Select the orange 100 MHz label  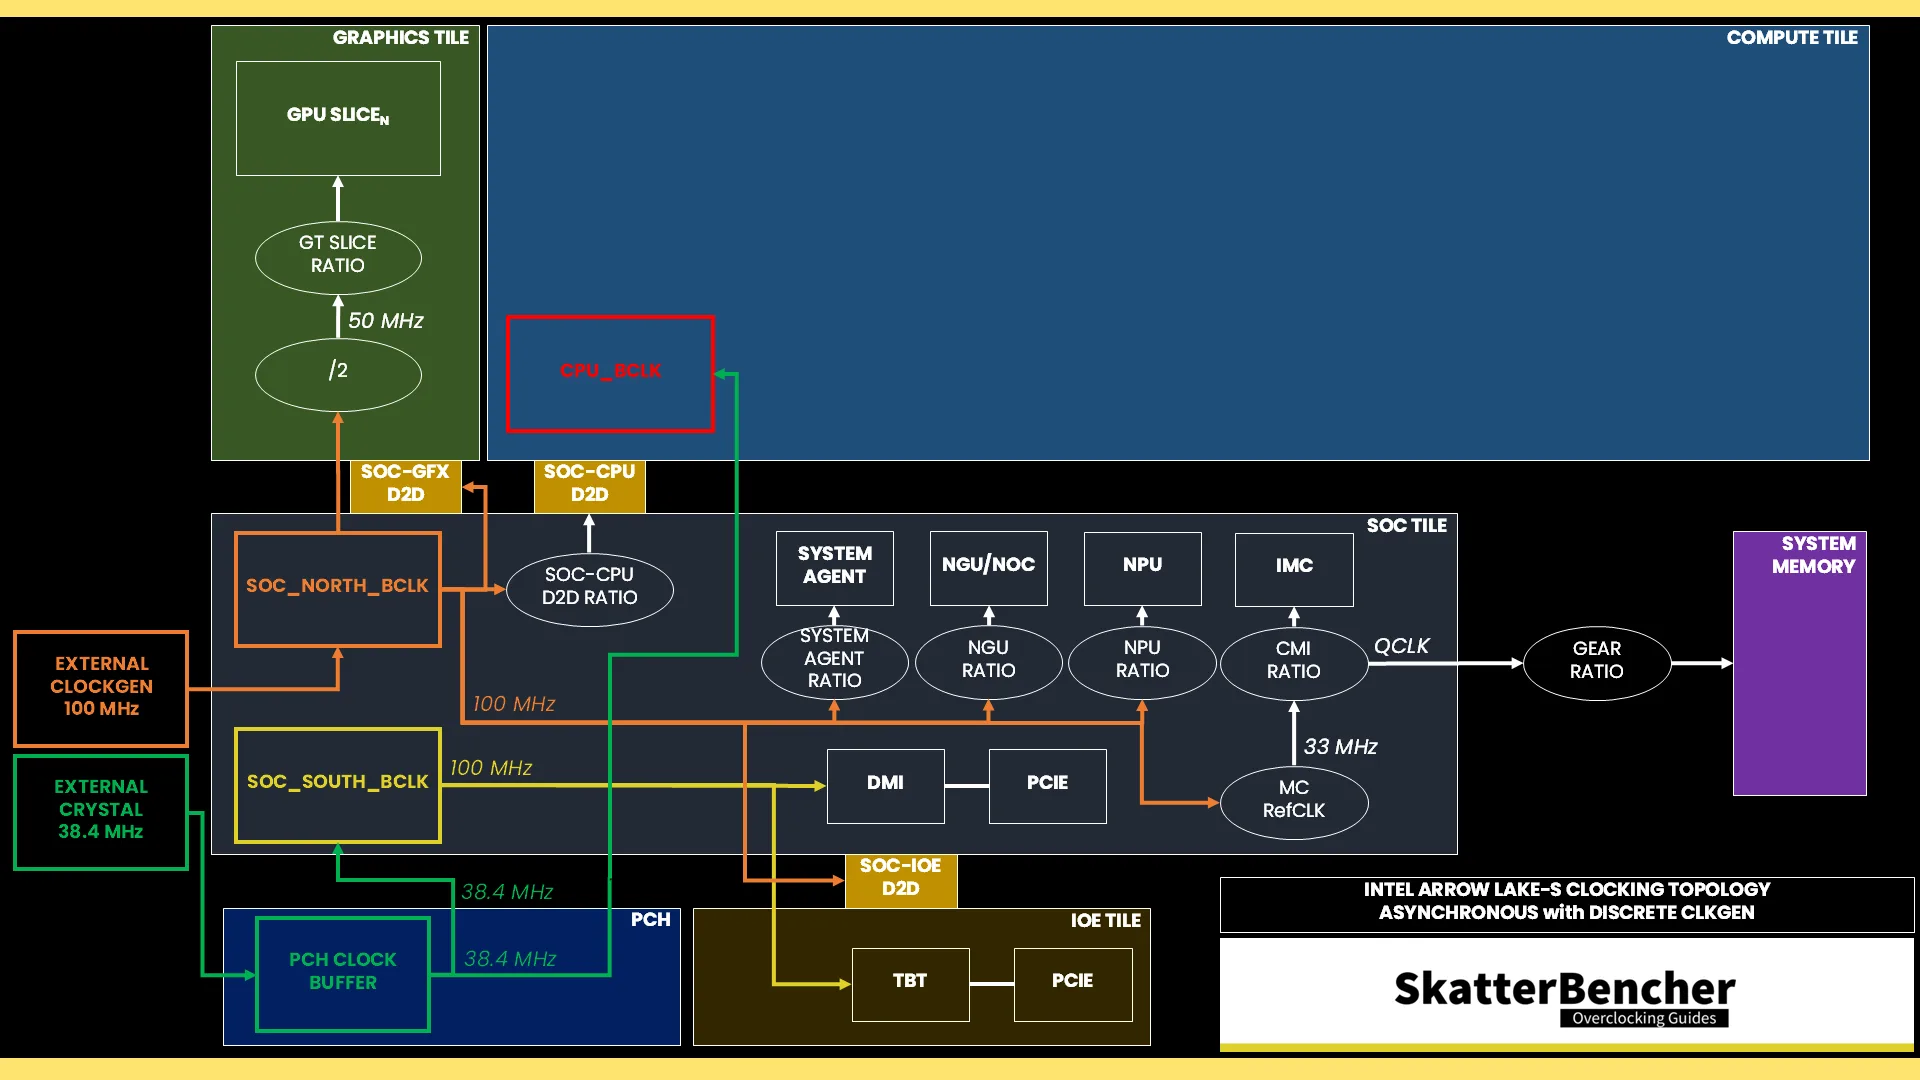pos(513,703)
